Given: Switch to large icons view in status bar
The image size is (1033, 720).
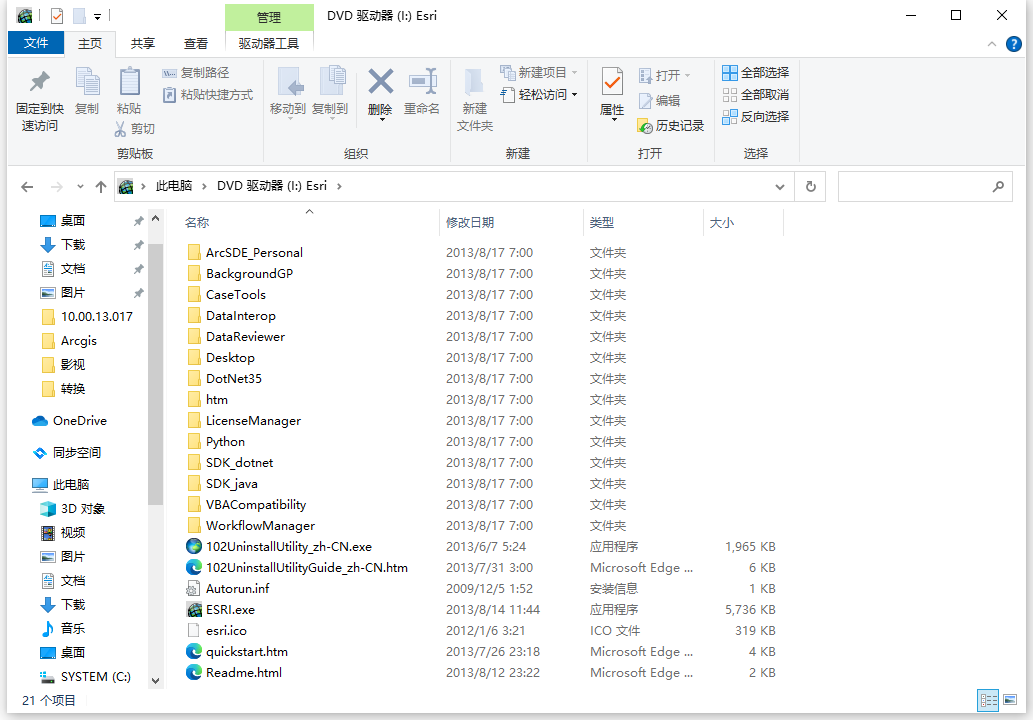Looking at the screenshot, I should click(1009, 700).
